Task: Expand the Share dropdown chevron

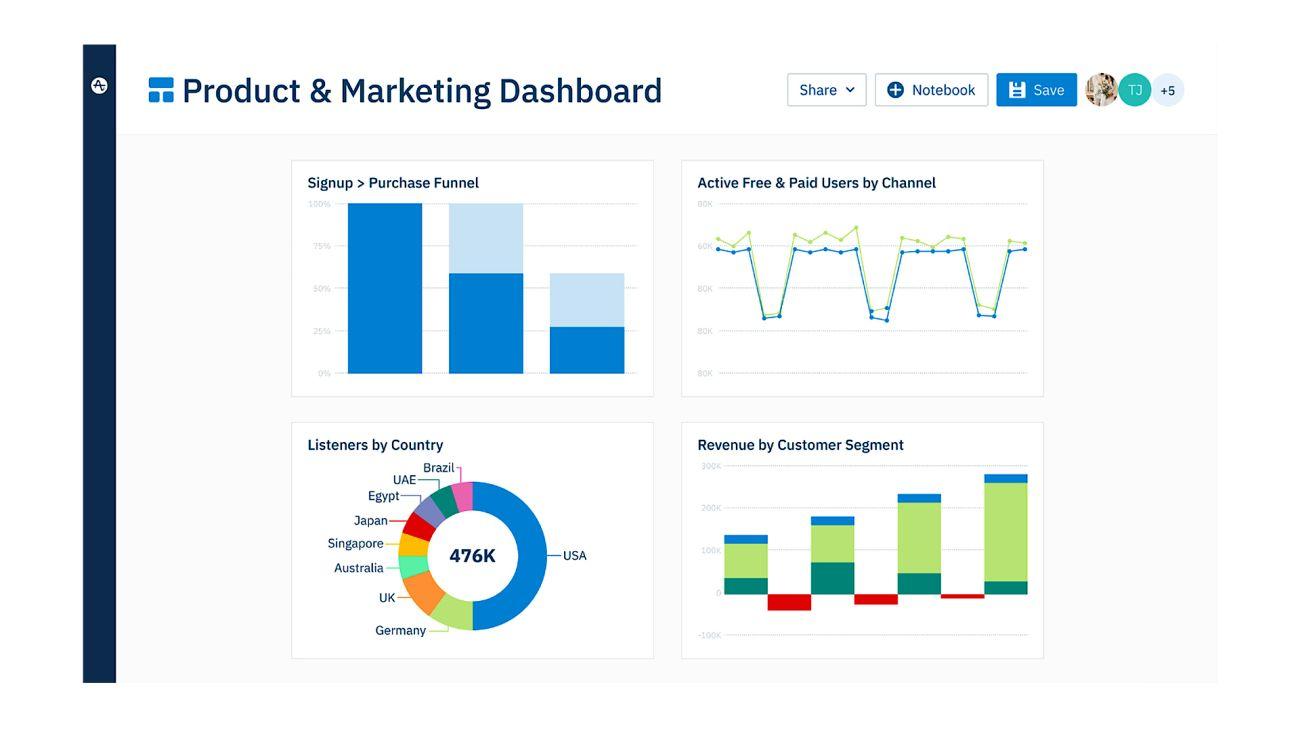Action: click(x=850, y=90)
